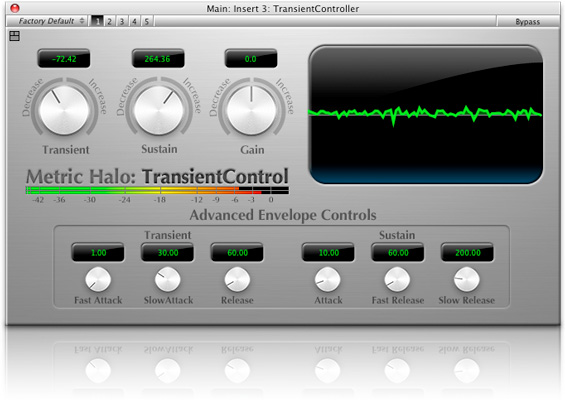Image resolution: width=565 pixels, height=400 pixels.
Task: Click the Transient value field showing -72.42
Action: tap(64, 59)
